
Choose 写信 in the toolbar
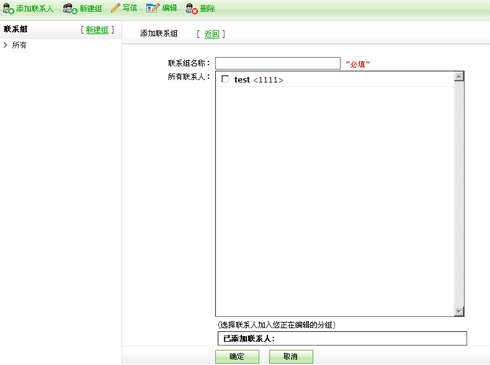tap(130, 8)
